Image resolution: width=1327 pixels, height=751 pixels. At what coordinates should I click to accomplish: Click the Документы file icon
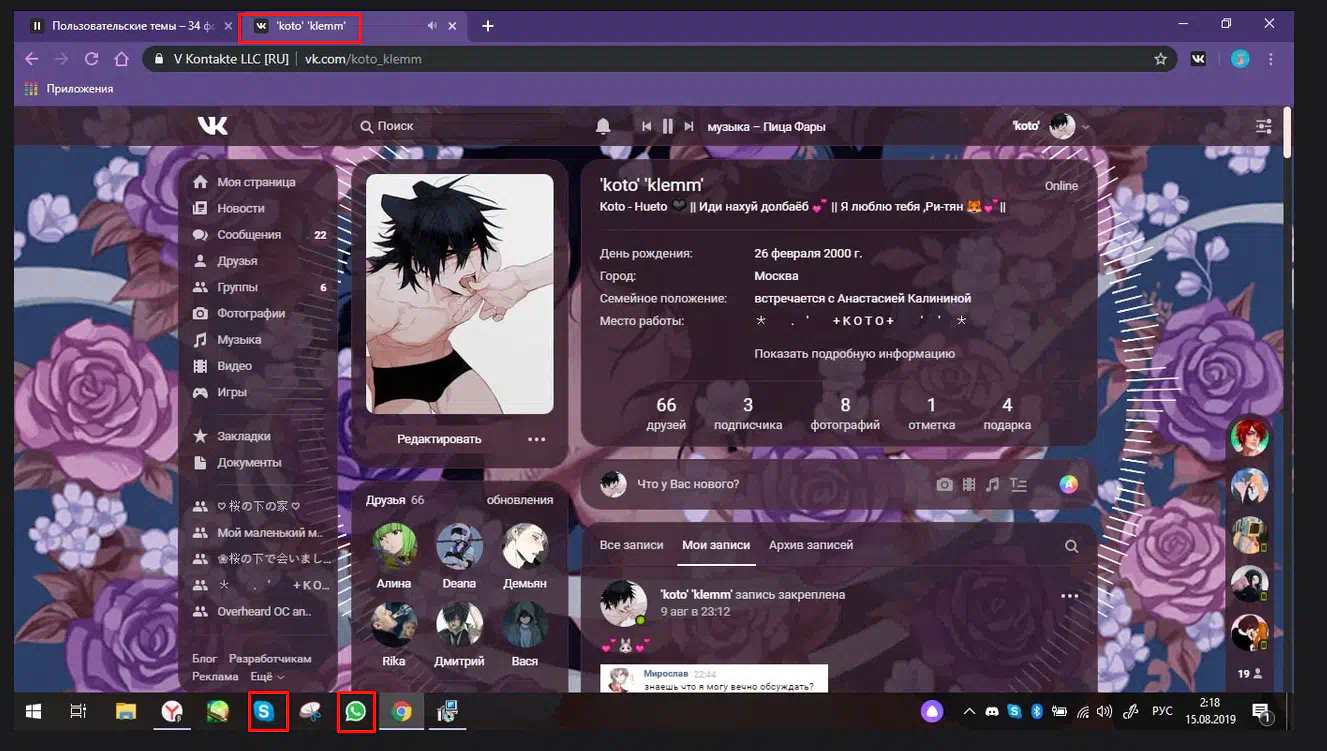(200, 462)
